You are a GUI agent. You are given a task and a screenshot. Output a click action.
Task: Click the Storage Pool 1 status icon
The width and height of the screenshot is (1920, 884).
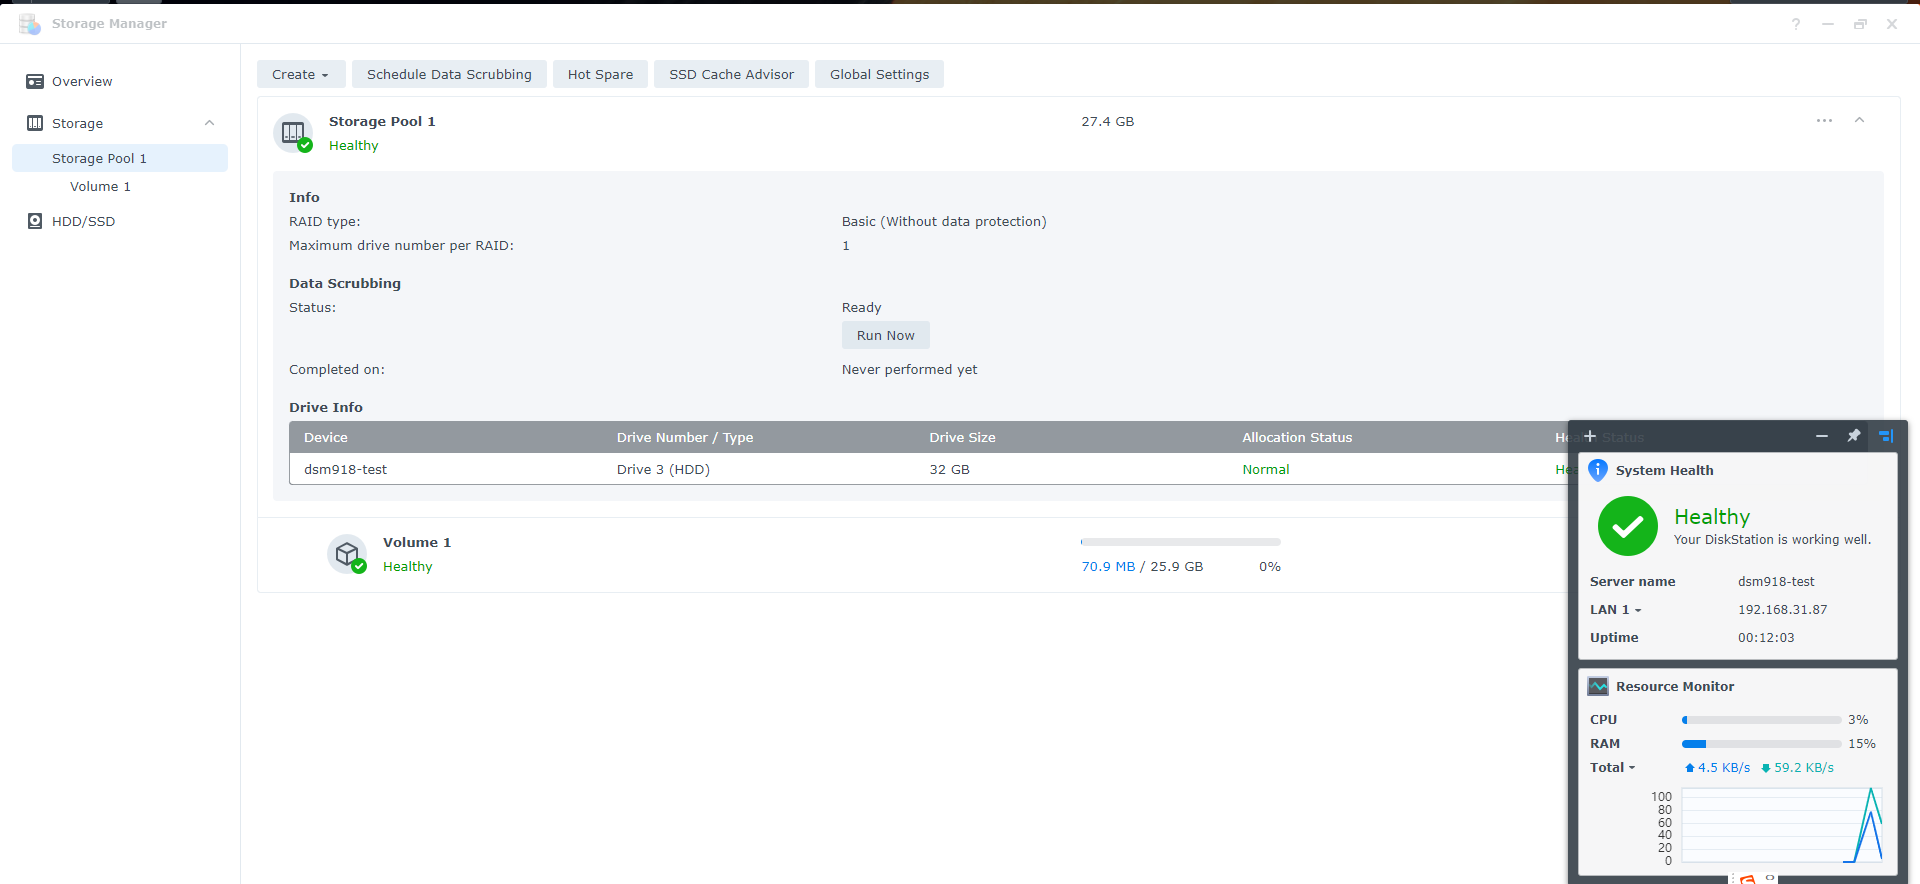tap(293, 133)
